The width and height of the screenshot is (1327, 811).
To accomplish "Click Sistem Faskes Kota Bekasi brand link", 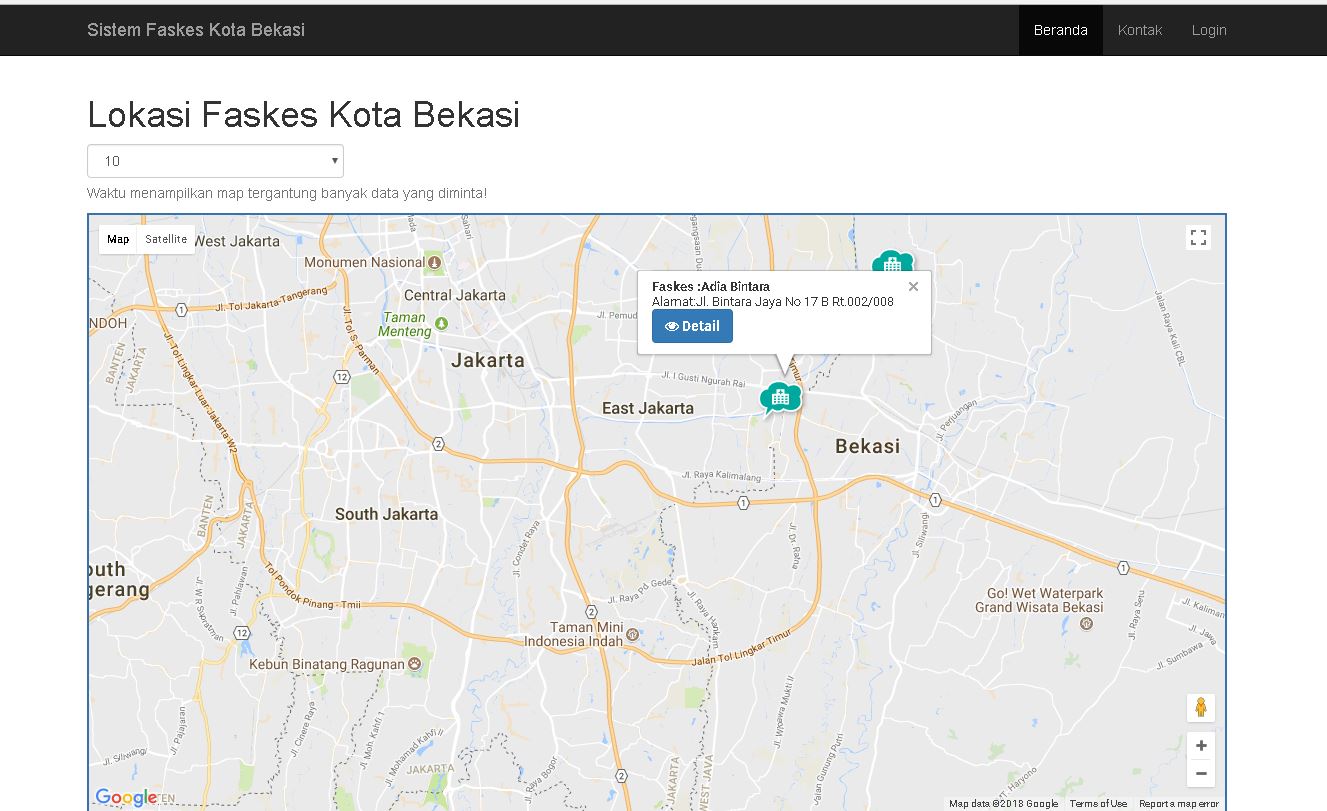I will [x=196, y=30].
